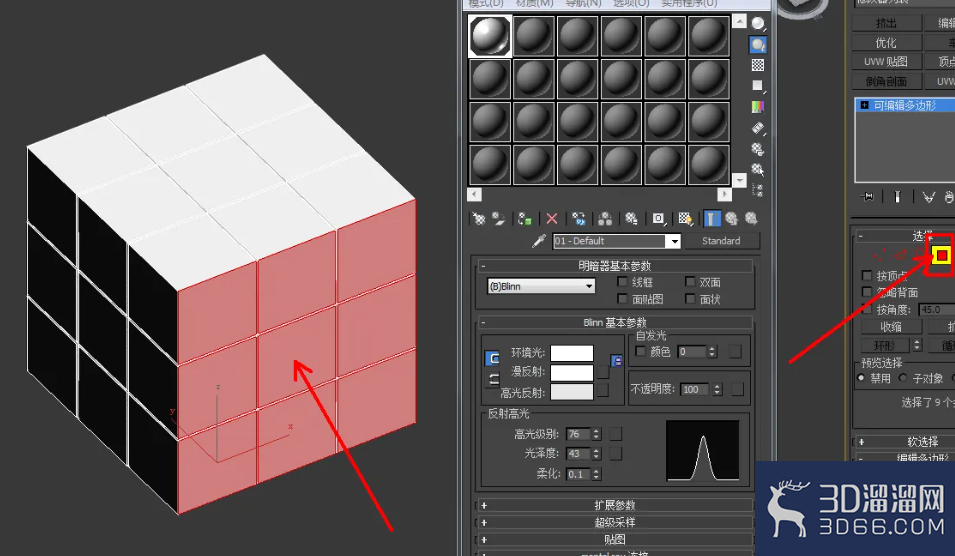Open the Material/Map Navigator icon

pyautogui.click(x=758, y=190)
